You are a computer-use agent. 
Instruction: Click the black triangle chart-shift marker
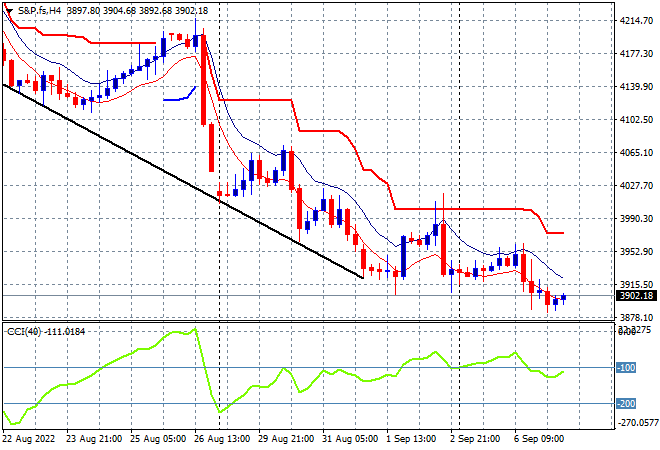[x=9, y=11]
